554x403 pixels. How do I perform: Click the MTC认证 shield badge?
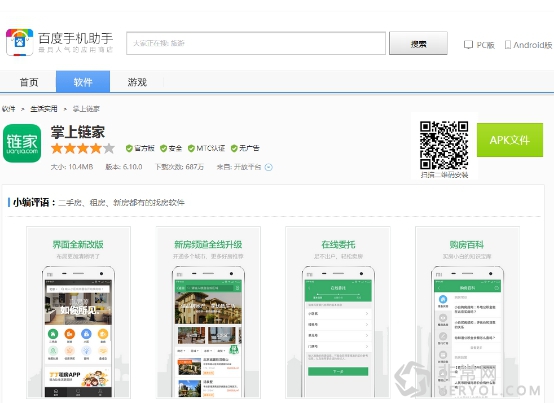[206, 148]
